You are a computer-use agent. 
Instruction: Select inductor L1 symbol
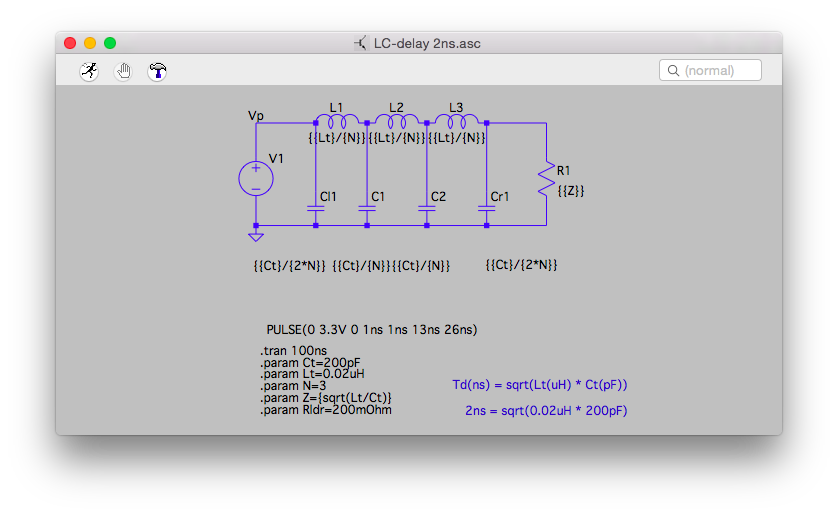[337, 121]
